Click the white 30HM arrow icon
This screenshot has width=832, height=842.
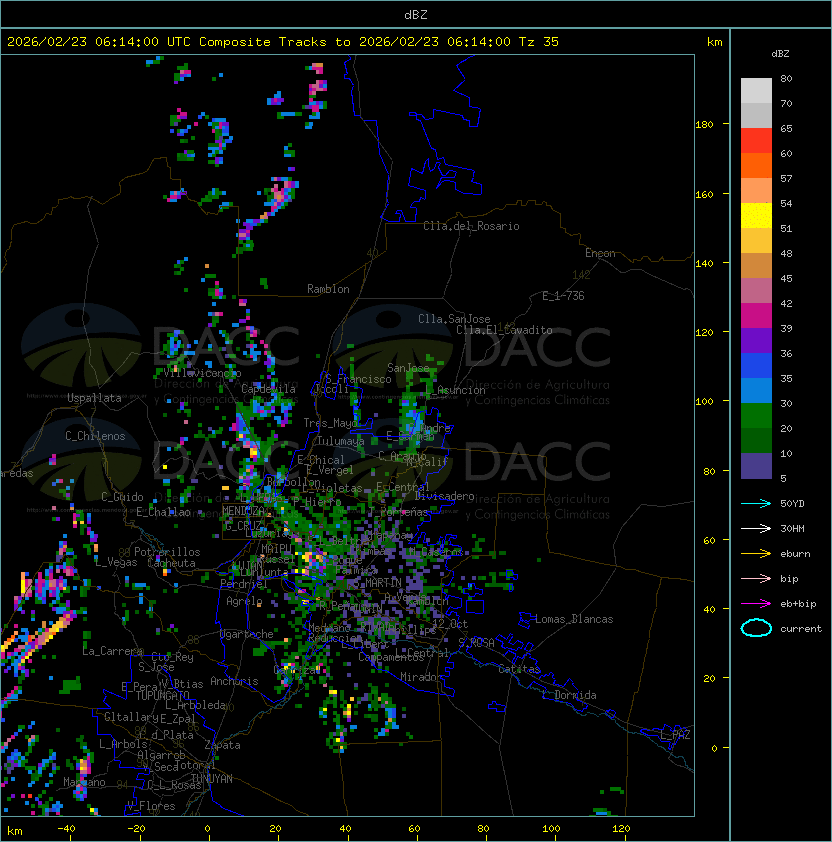pos(756,528)
